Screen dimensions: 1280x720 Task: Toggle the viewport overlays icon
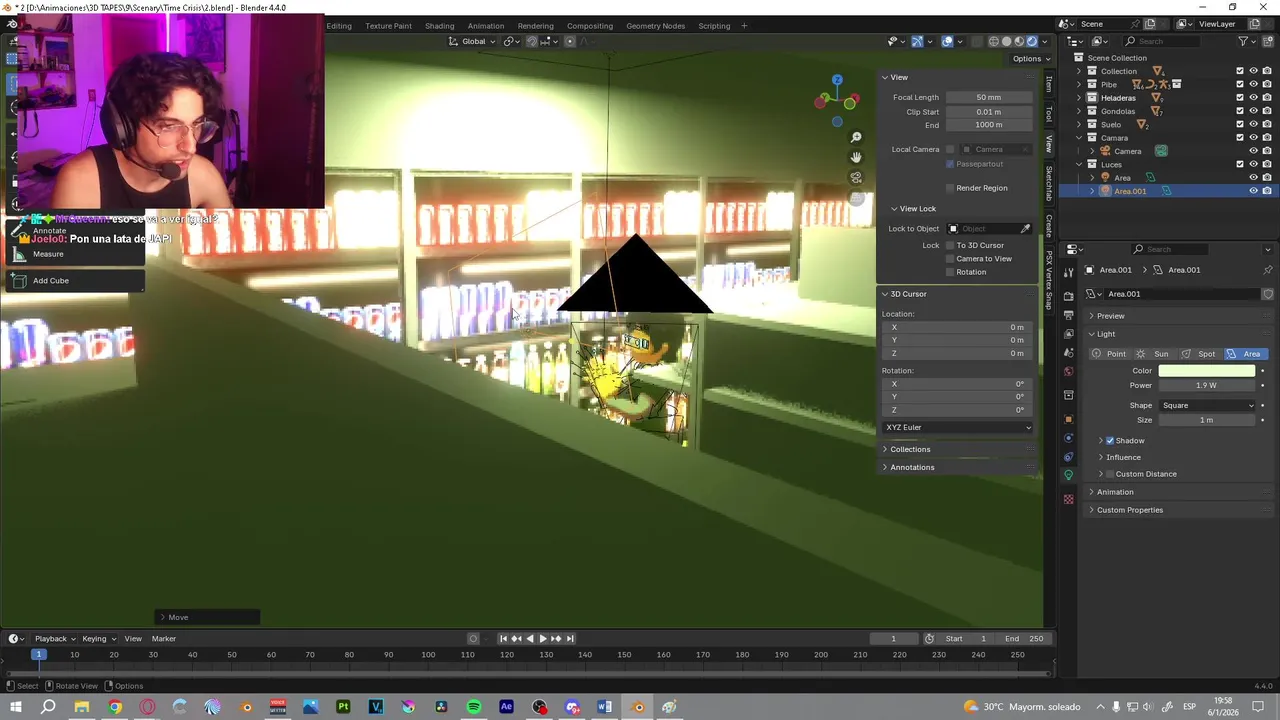point(947,41)
